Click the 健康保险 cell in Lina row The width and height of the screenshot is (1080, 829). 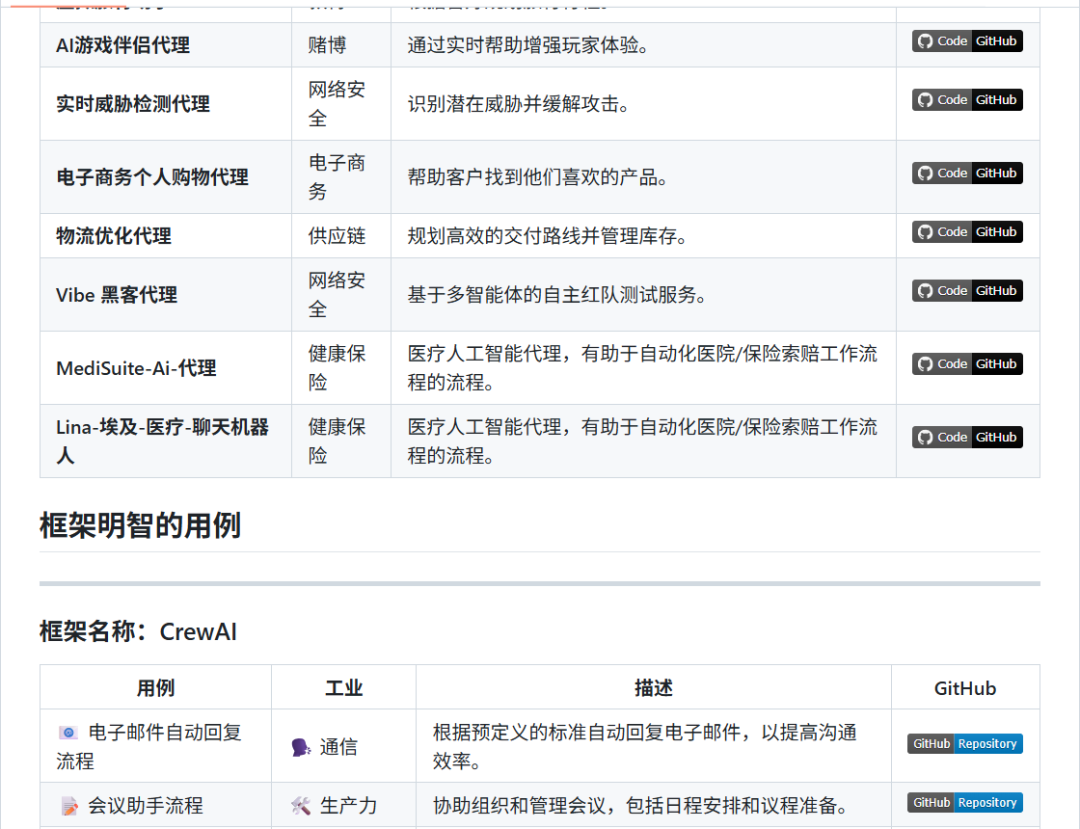[x=337, y=441]
